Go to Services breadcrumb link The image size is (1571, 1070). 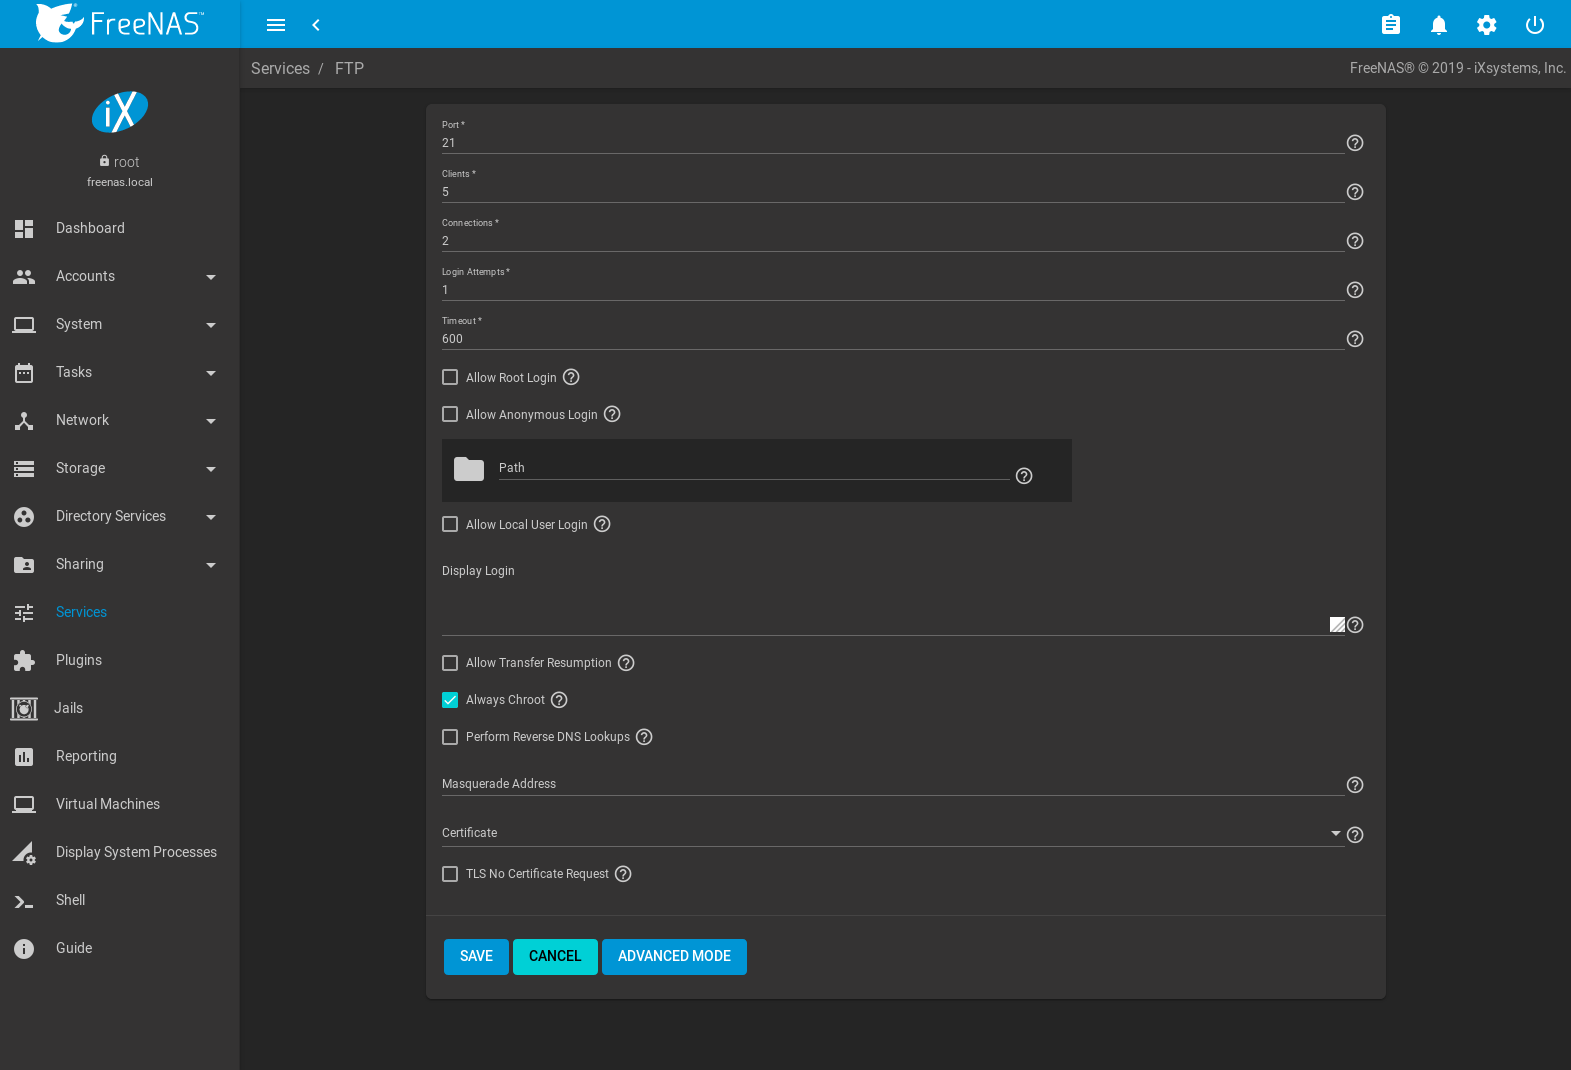280,68
